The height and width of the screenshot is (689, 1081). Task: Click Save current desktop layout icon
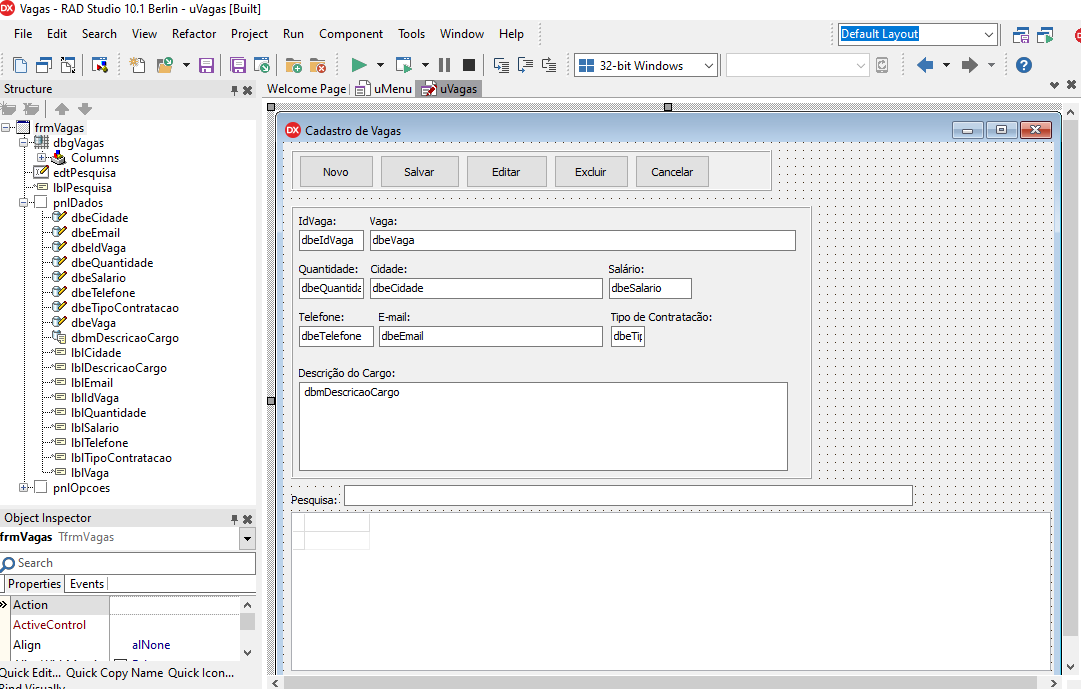[1021, 35]
